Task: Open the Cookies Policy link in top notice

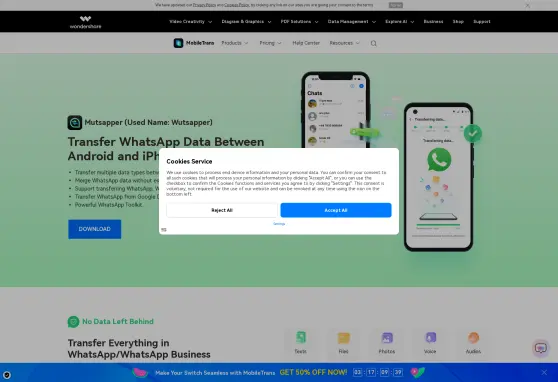Action: tap(237, 5)
